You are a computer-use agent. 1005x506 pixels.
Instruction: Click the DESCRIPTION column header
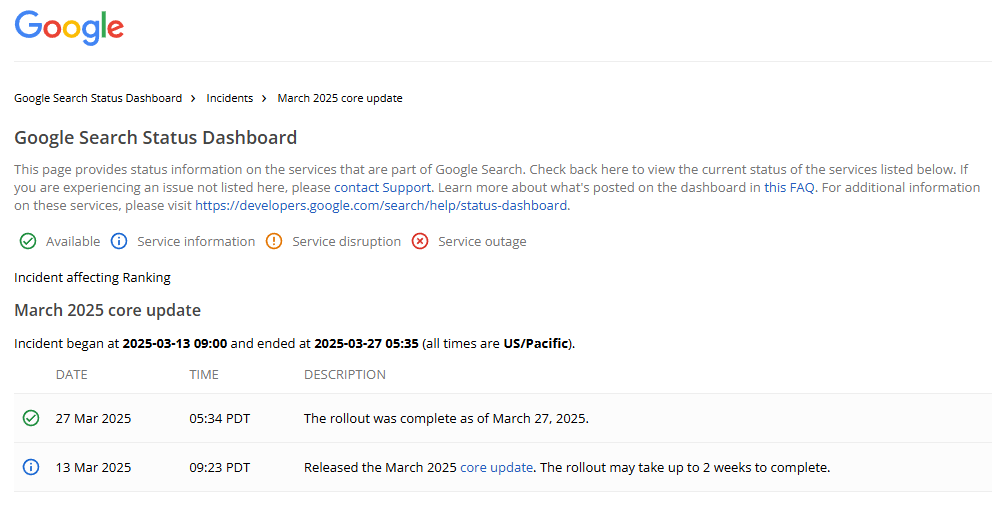pyautogui.click(x=345, y=375)
